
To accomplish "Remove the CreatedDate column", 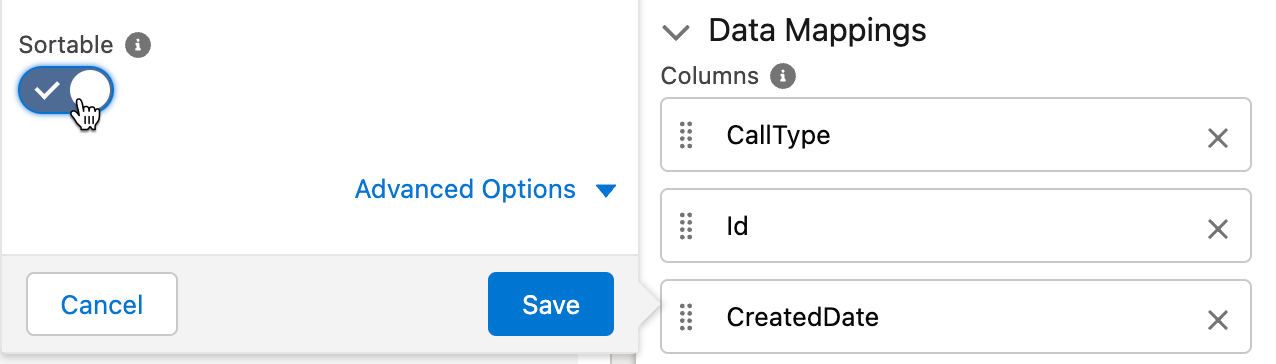I will pyautogui.click(x=1217, y=320).
